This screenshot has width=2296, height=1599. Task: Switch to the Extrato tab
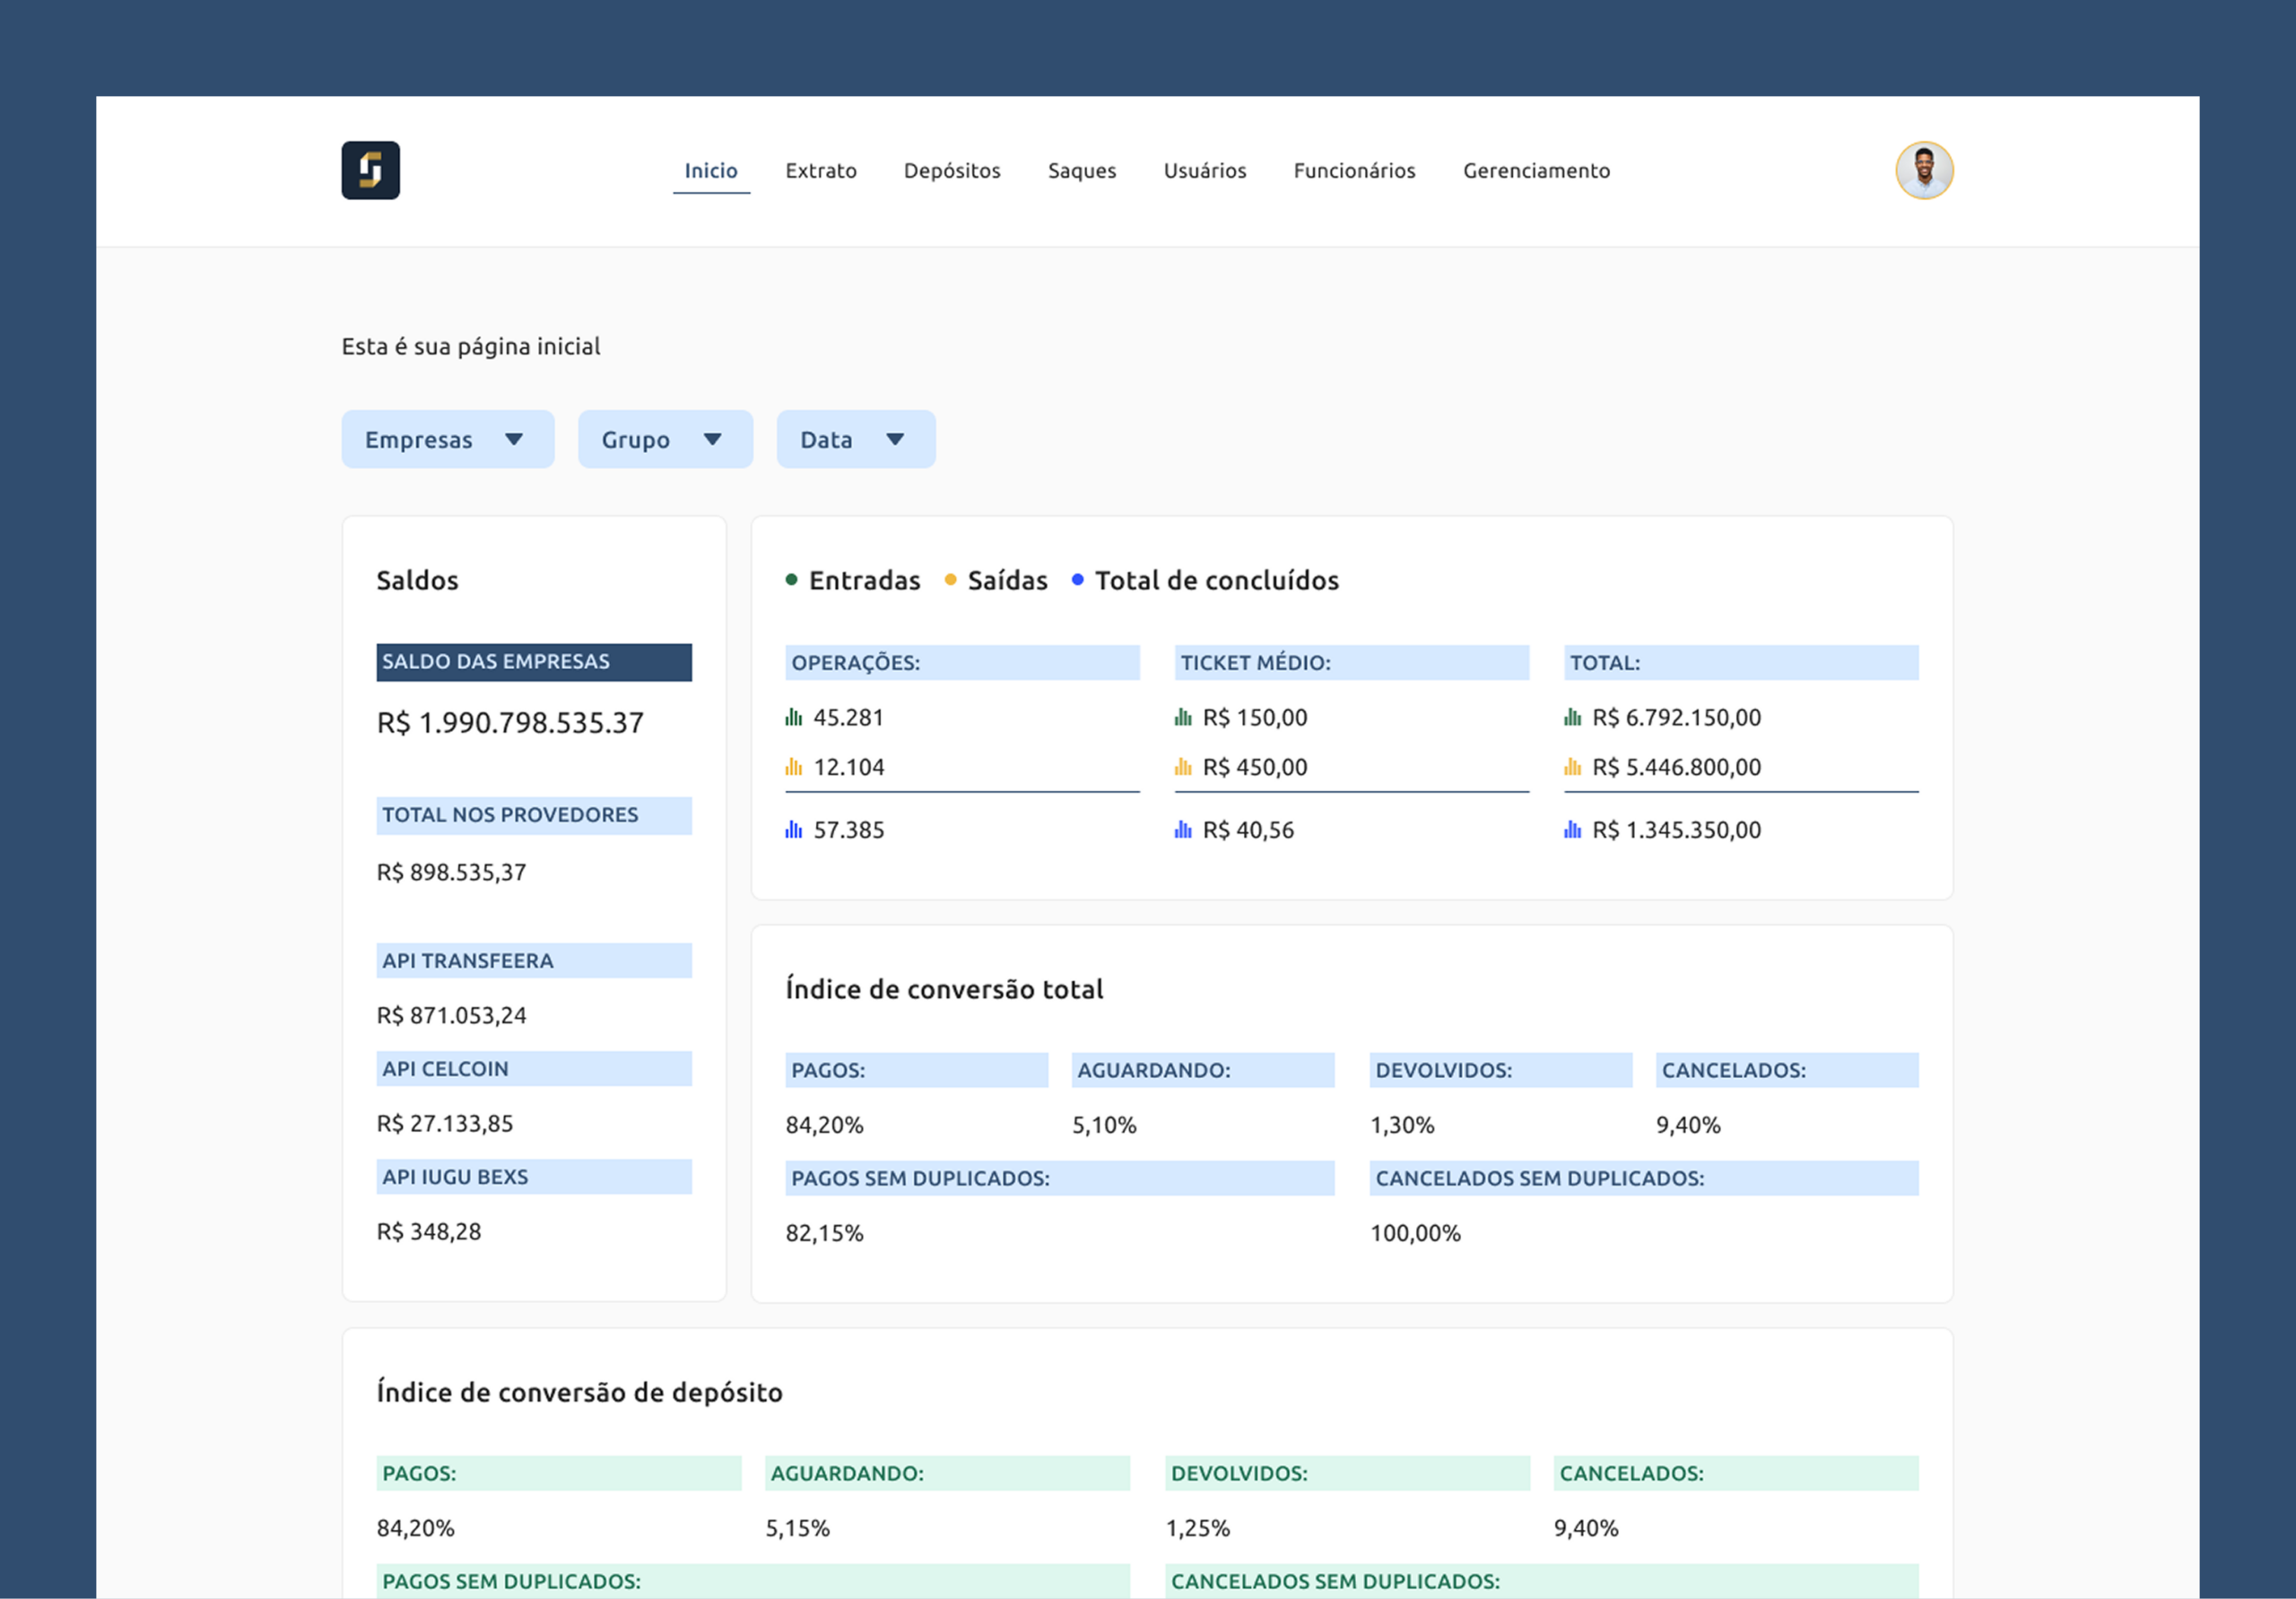pyautogui.click(x=821, y=171)
